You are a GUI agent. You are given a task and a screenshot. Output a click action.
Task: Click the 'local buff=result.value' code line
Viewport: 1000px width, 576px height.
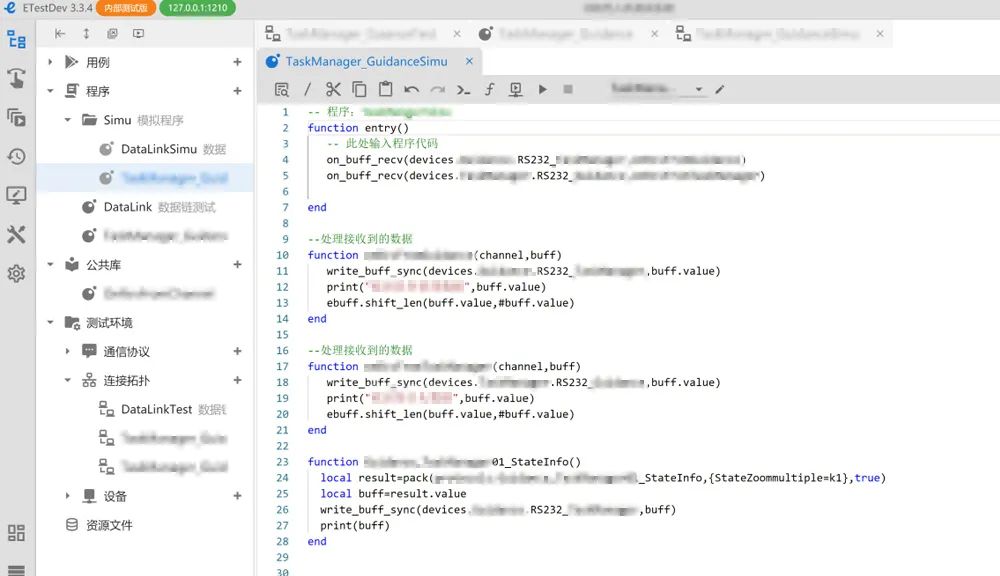pyautogui.click(x=393, y=494)
